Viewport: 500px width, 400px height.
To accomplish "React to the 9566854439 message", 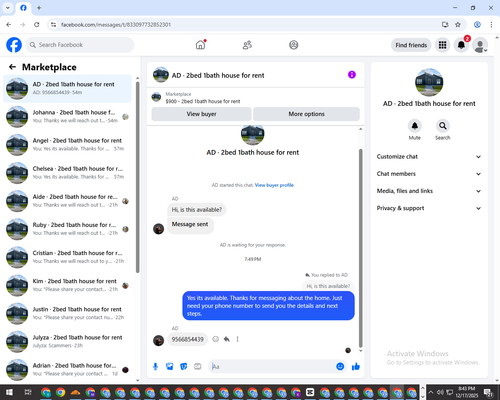I will coord(216,339).
